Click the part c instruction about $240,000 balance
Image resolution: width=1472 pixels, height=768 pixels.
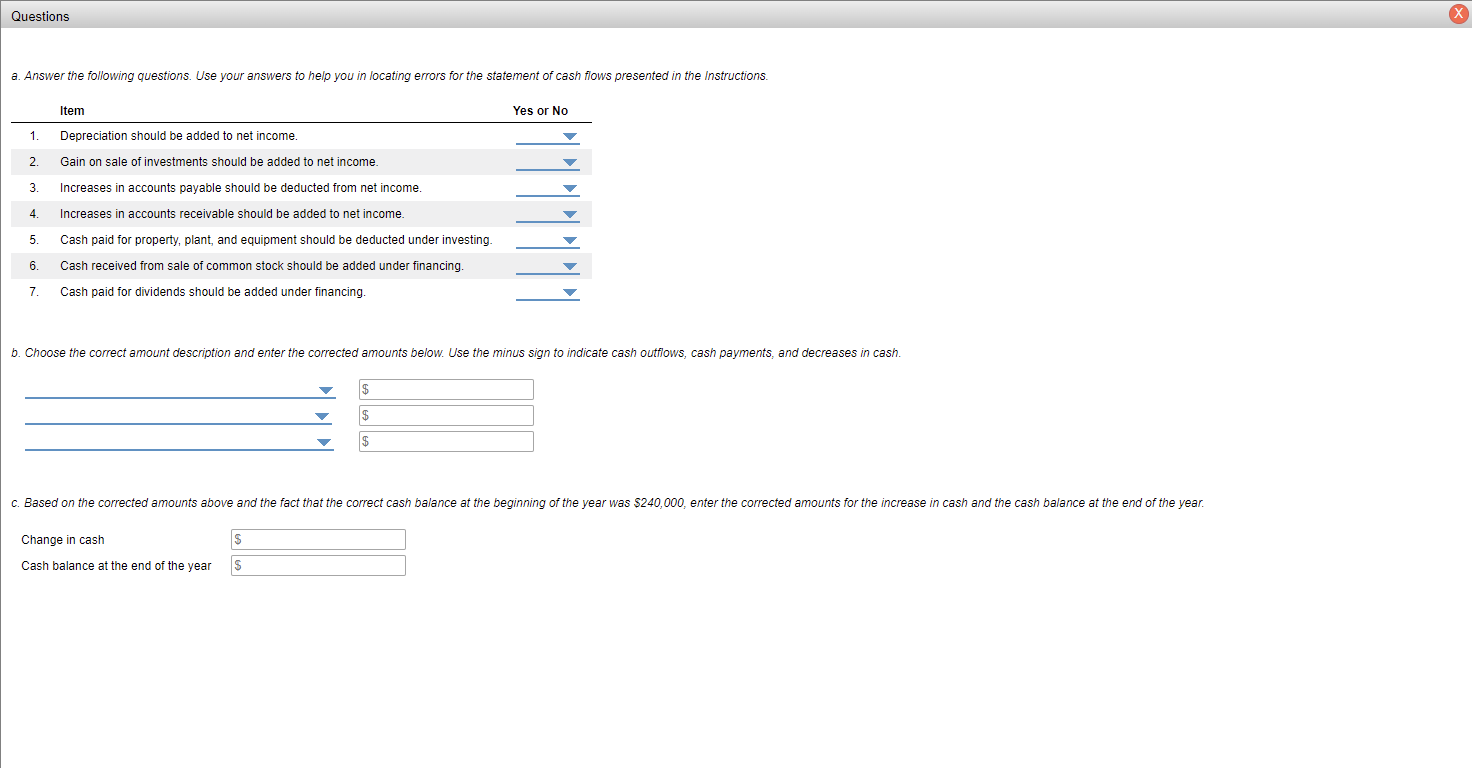[x=608, y=503]
